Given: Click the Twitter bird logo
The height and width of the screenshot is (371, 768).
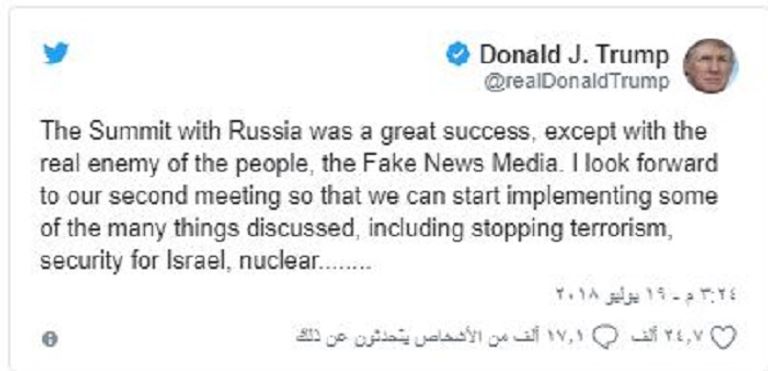Looking at the screenshot, I should 55,53.
